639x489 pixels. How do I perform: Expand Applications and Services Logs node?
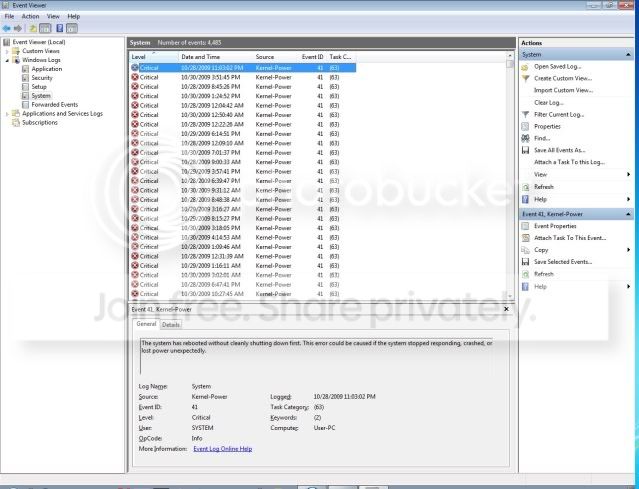click(x=7, y=114)
